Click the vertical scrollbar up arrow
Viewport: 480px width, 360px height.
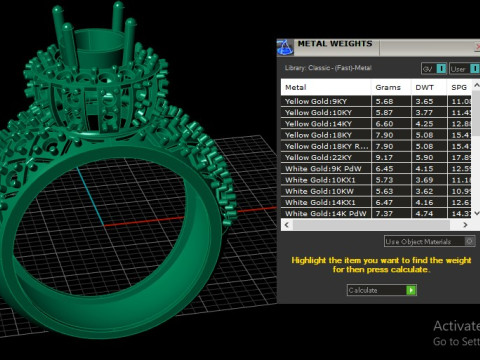pos(476,85)
